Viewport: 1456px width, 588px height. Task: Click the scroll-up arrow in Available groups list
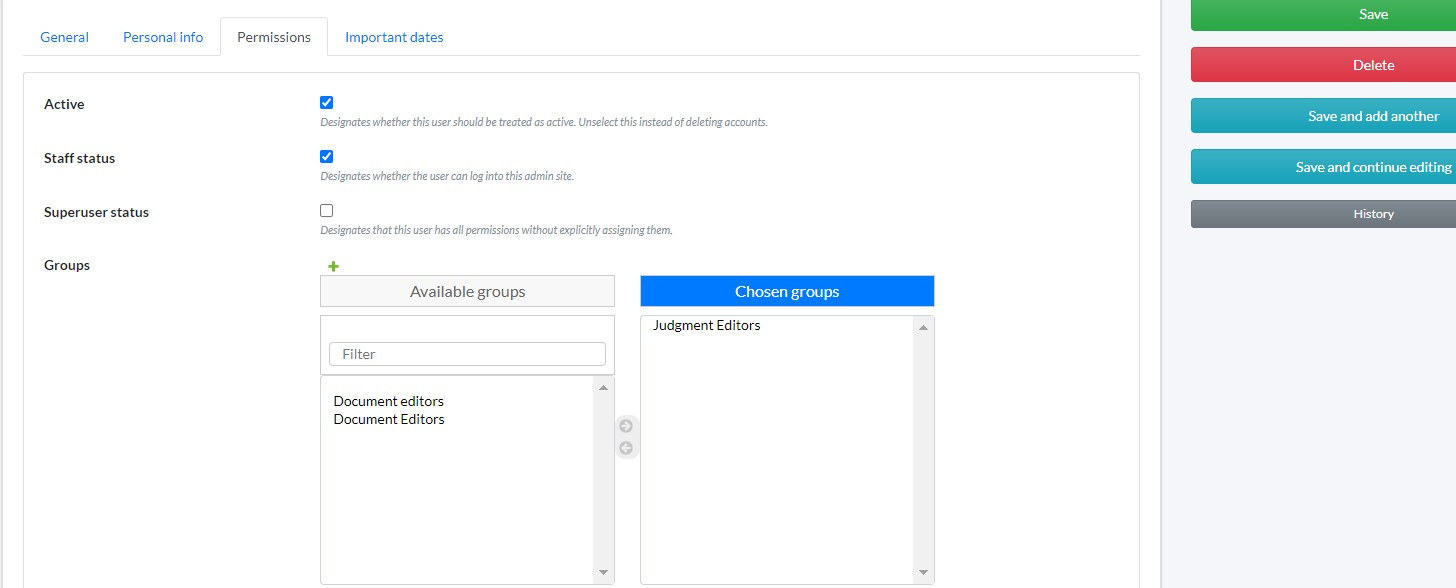click(x=603, y=387)
